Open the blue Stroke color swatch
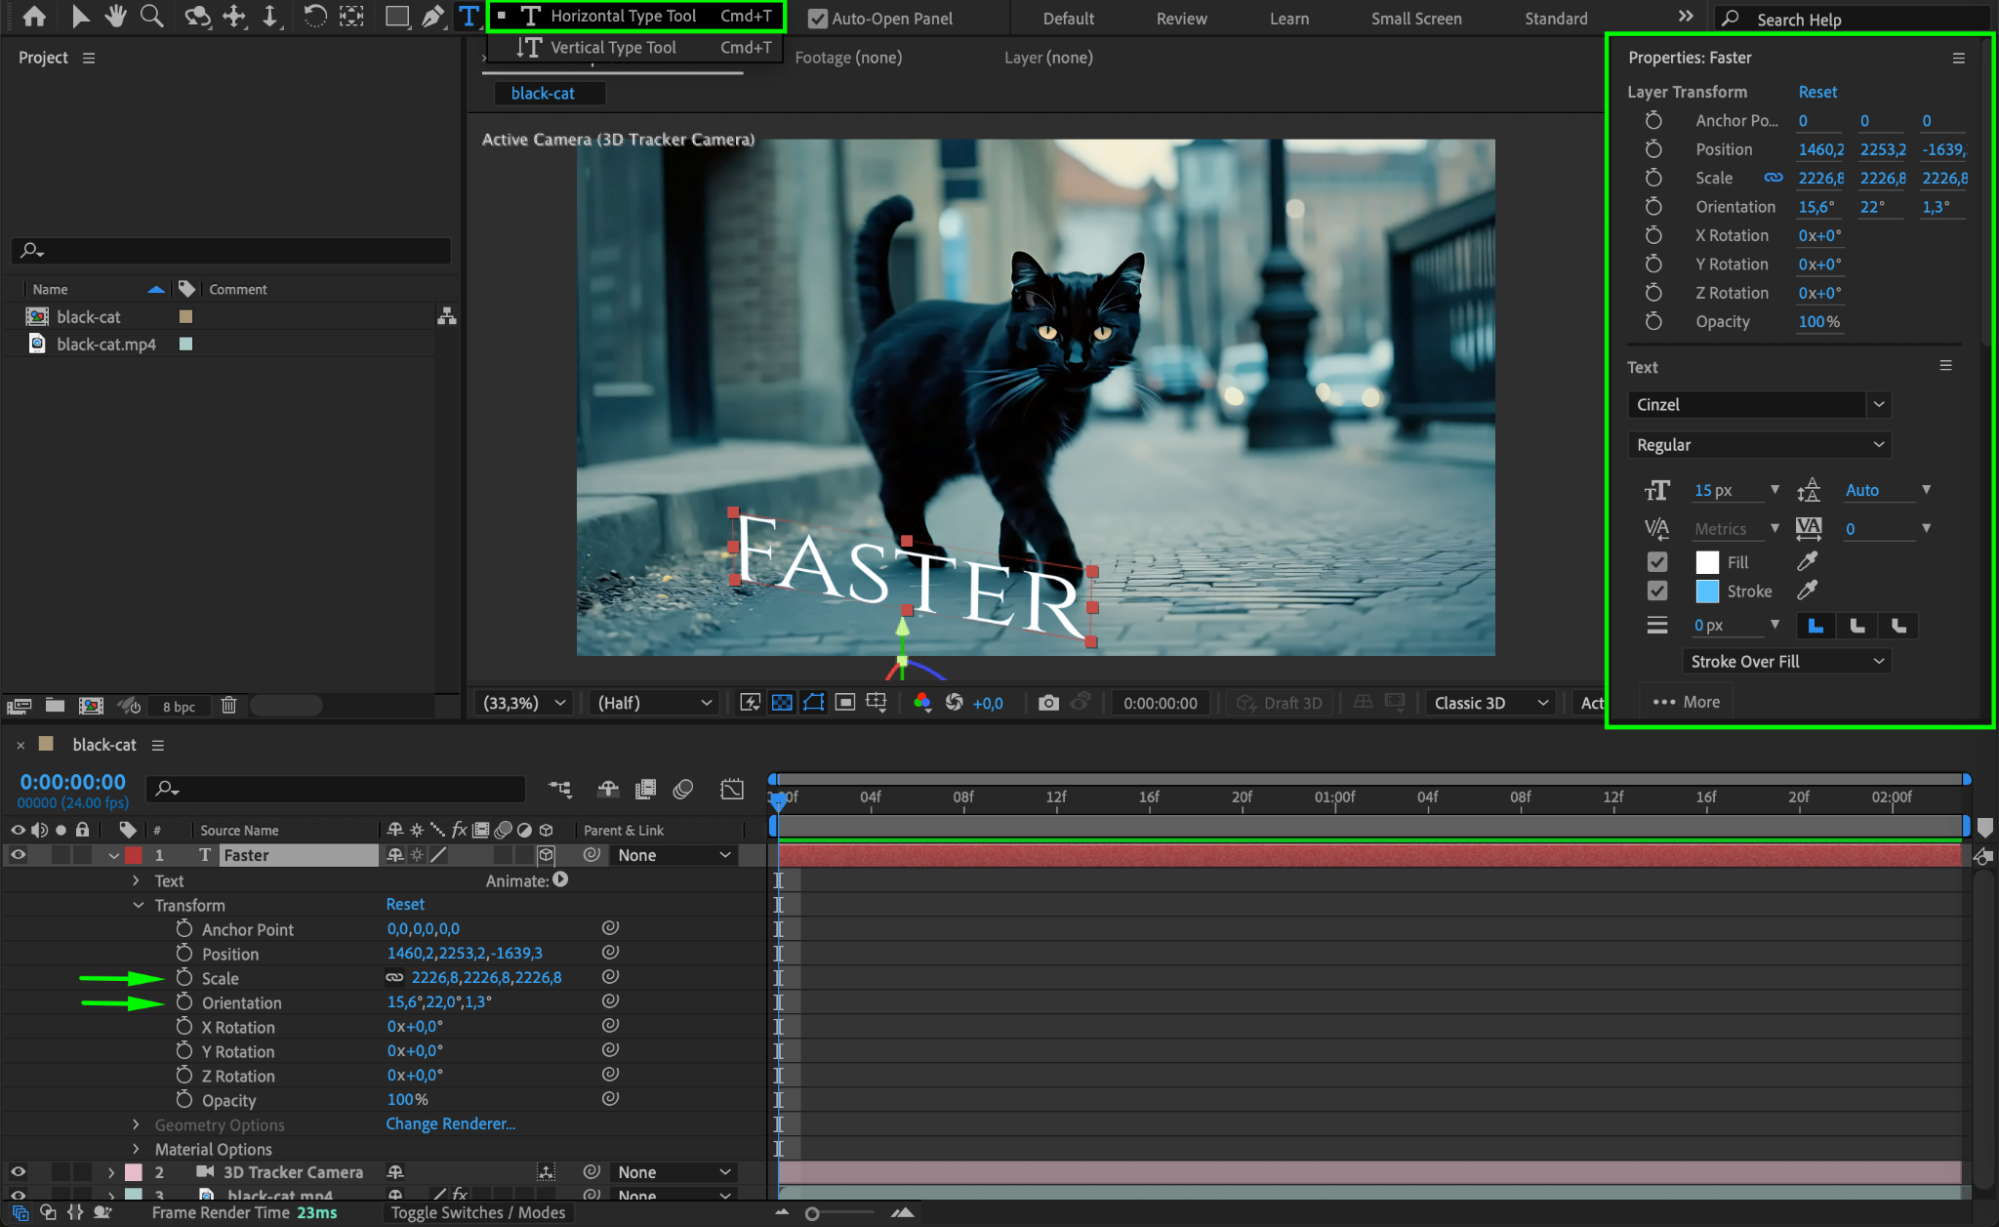 [1707, 591]
